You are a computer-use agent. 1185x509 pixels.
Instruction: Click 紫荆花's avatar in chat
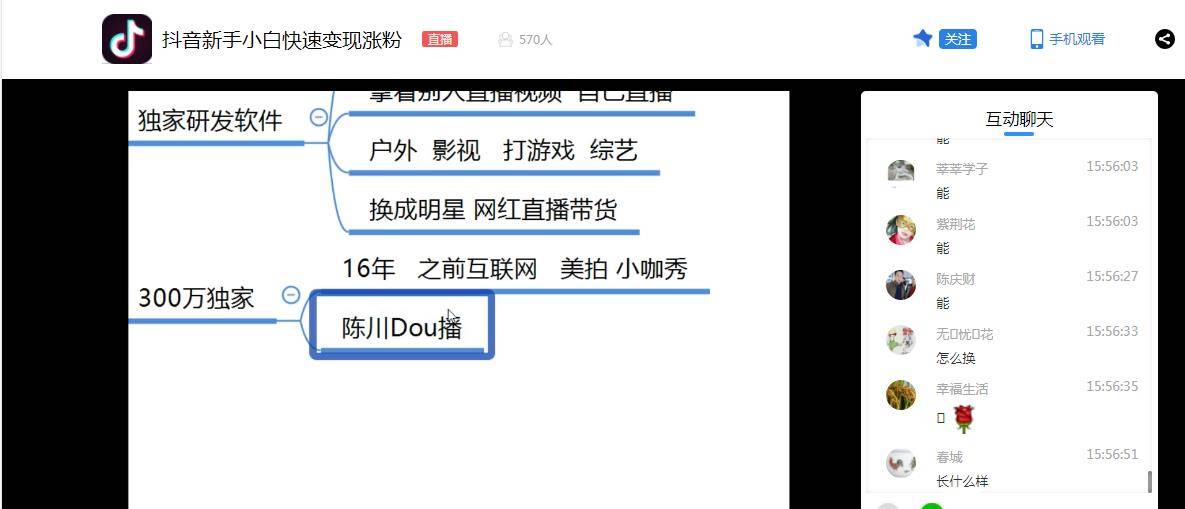(901, 230)
